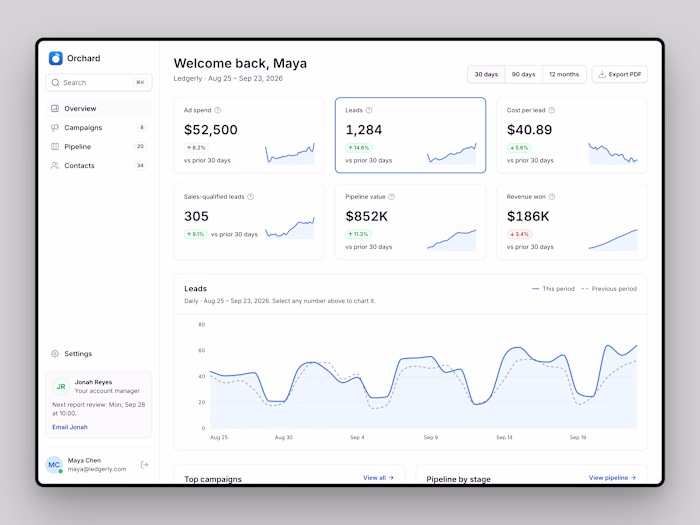Click the $52,500 ad spend value
This screenshot has height=525, width=700.
click(x=211, y=130)
